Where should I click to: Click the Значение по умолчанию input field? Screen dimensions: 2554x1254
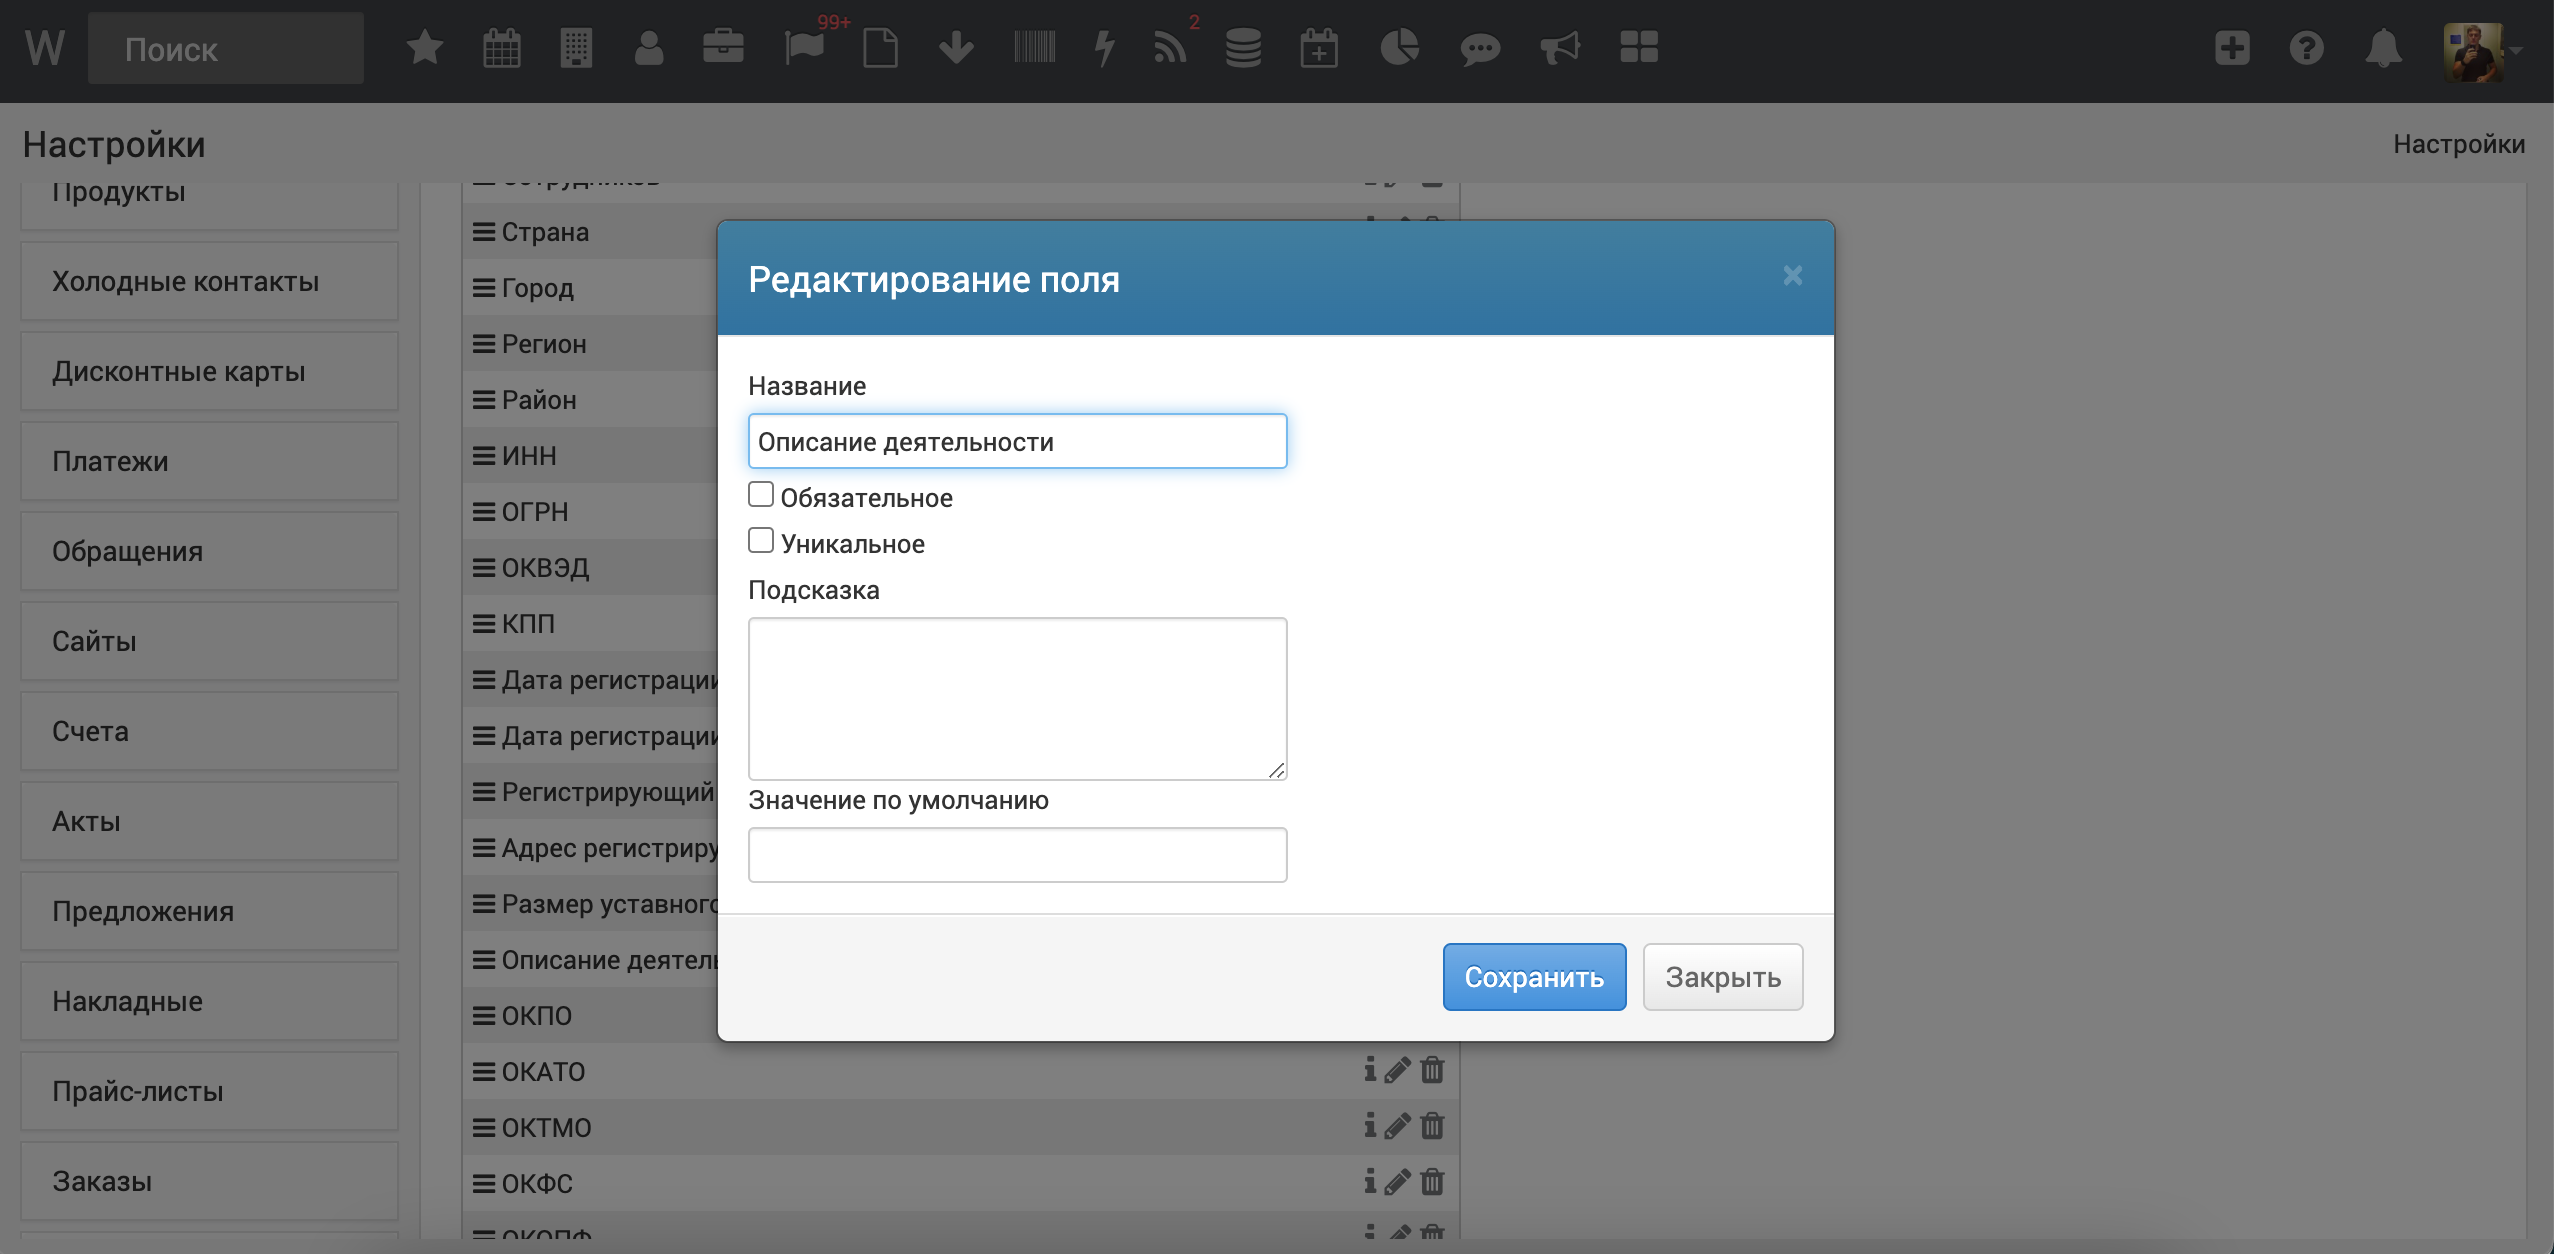click(1017, 855)
